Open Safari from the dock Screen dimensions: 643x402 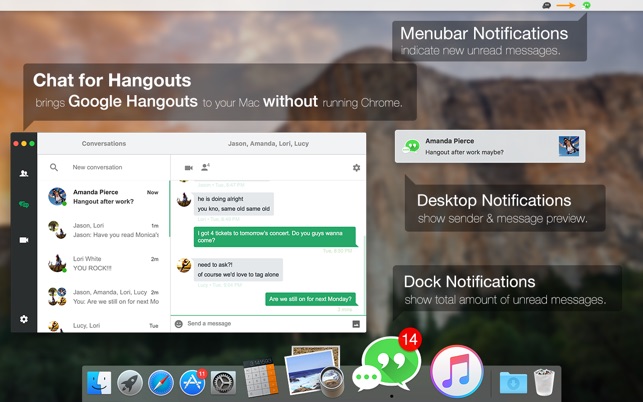click(x=161, y=383)
